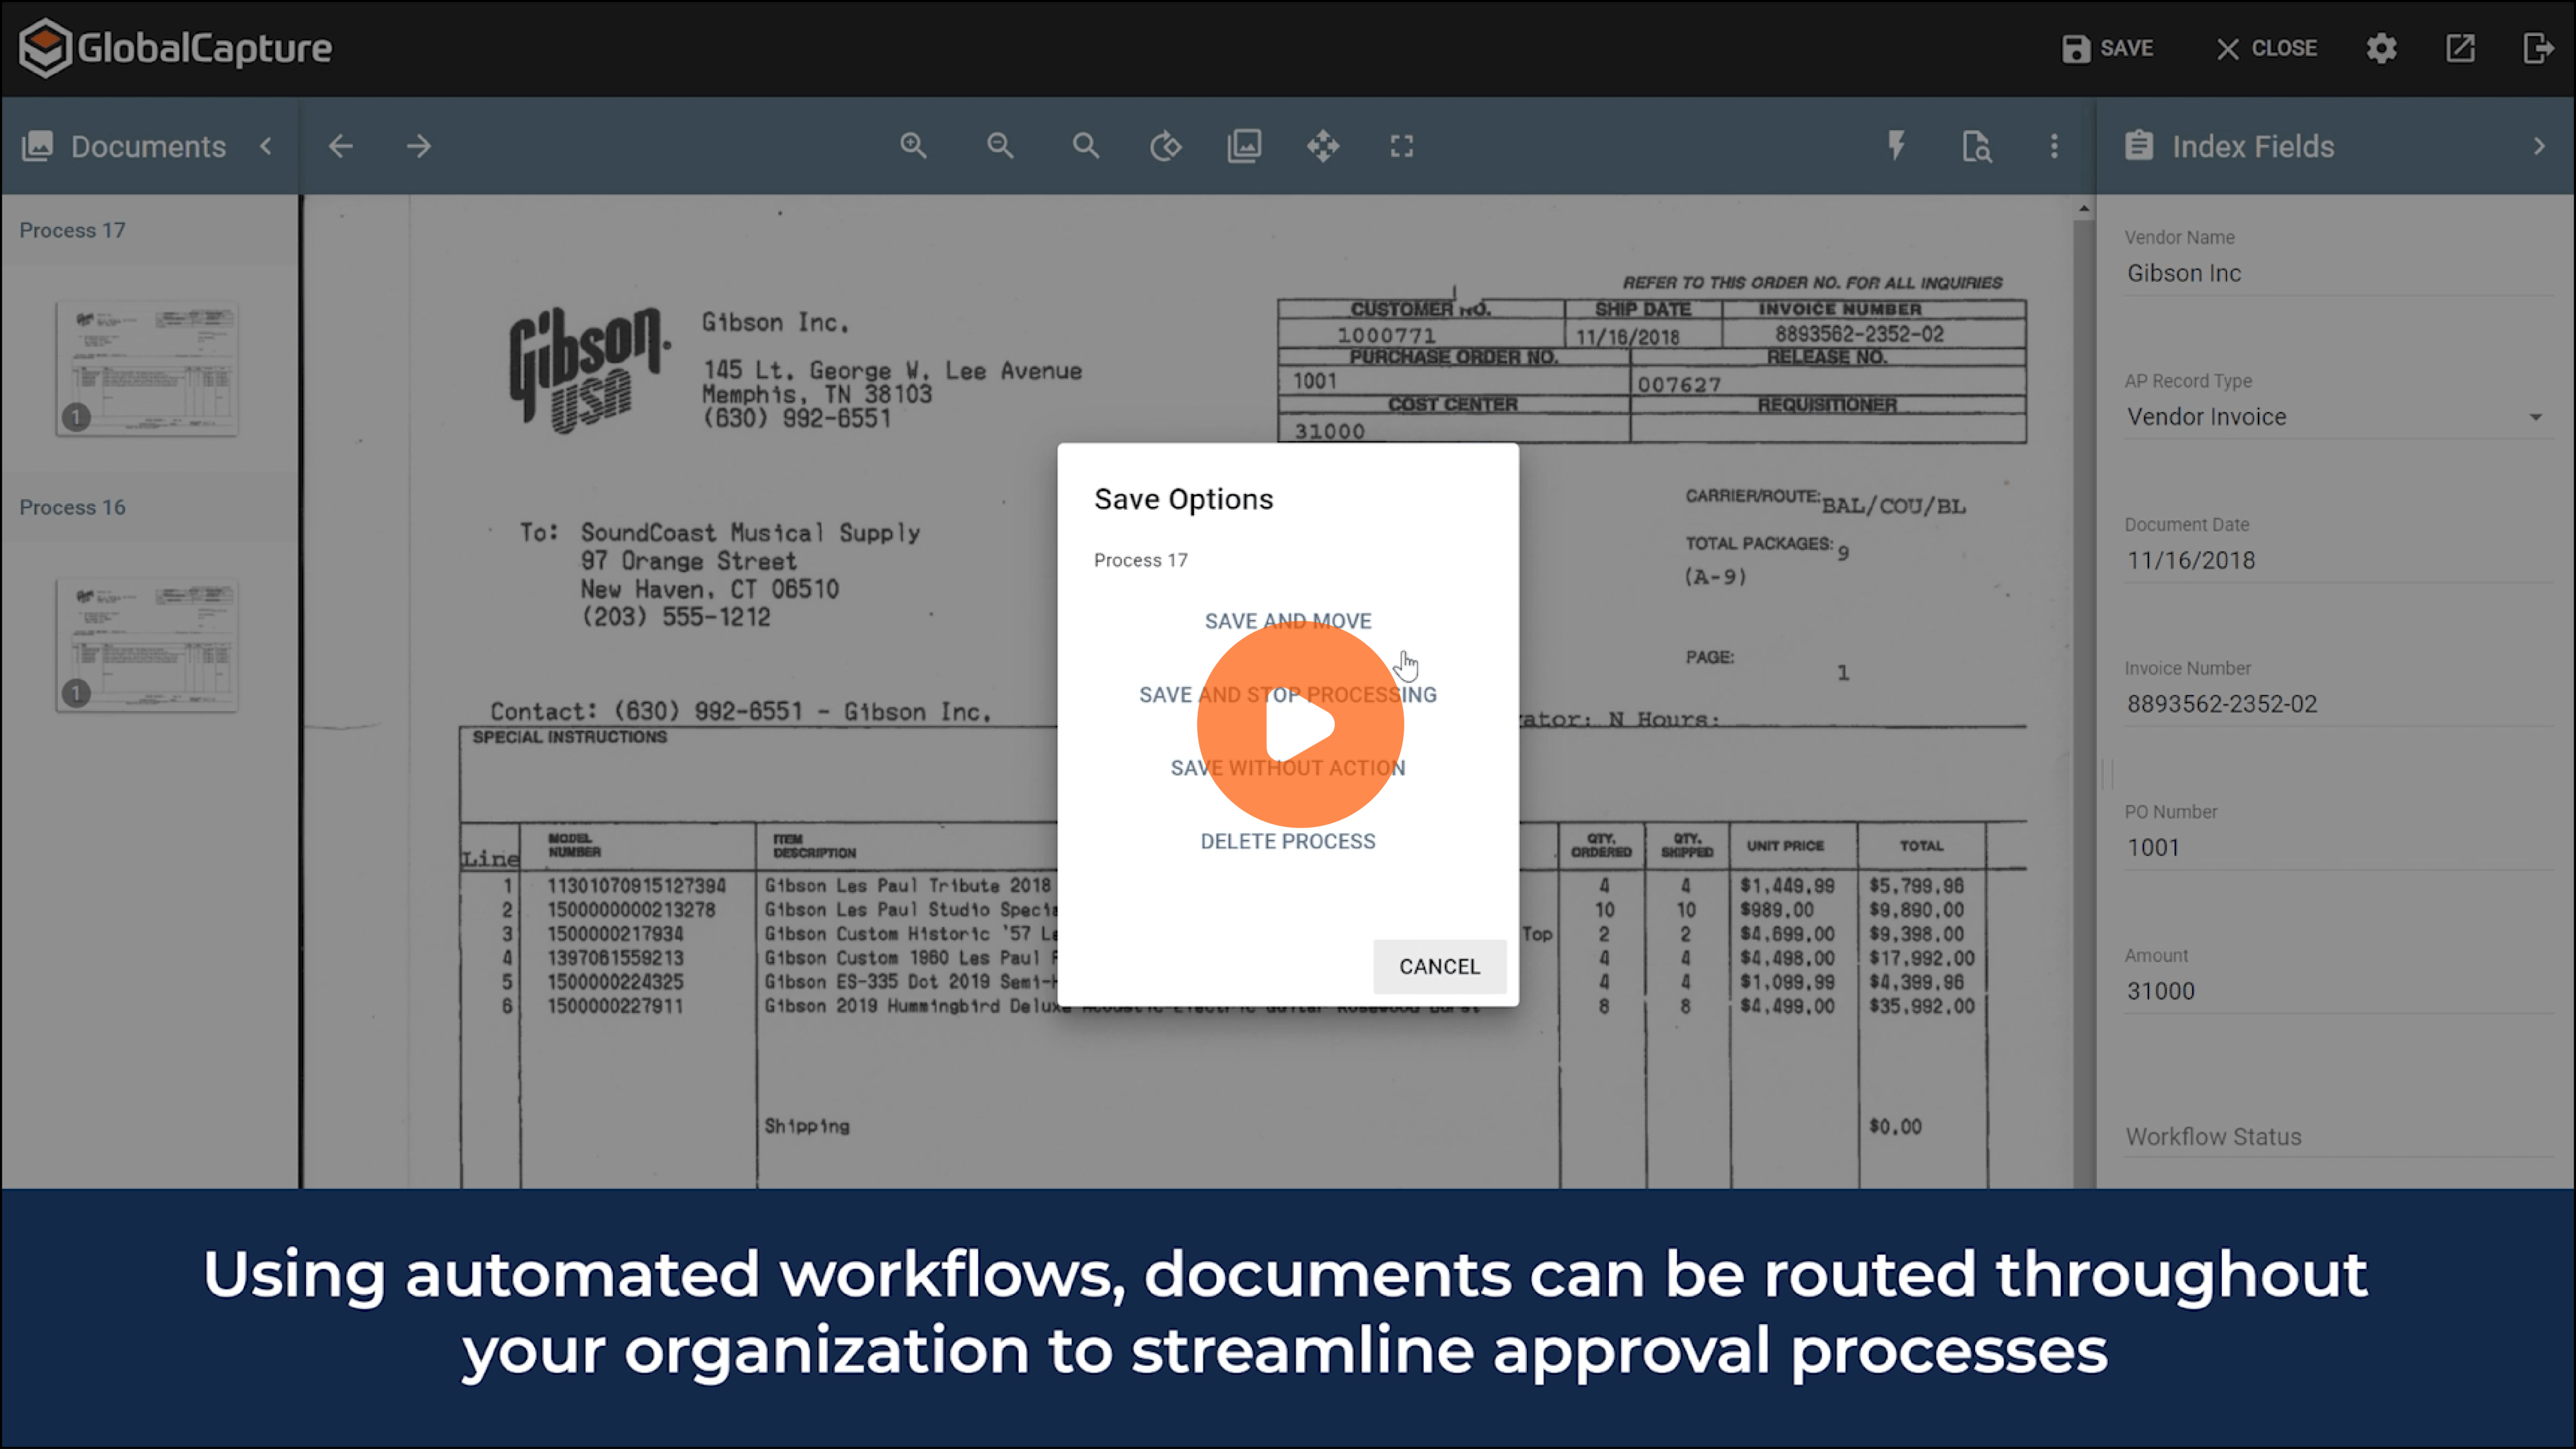Select Delete Process option
Screen dimensions: 2576x1449
tap(1287, 841)
